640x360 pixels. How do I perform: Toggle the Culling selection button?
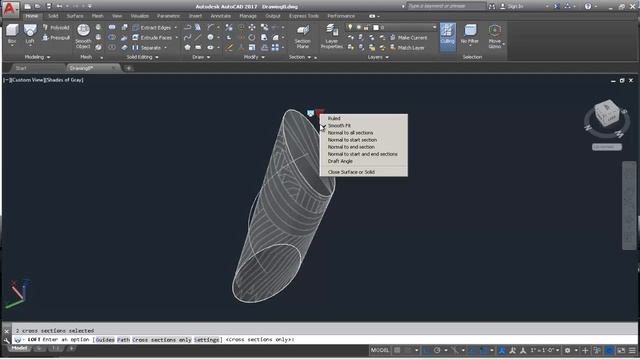447,36
